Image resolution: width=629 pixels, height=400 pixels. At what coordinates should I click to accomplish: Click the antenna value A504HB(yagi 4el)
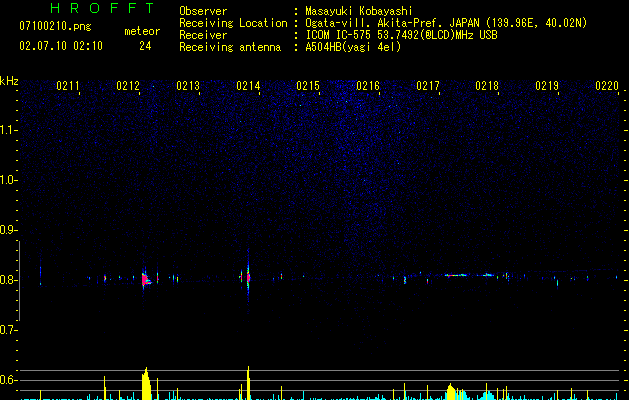353,47
